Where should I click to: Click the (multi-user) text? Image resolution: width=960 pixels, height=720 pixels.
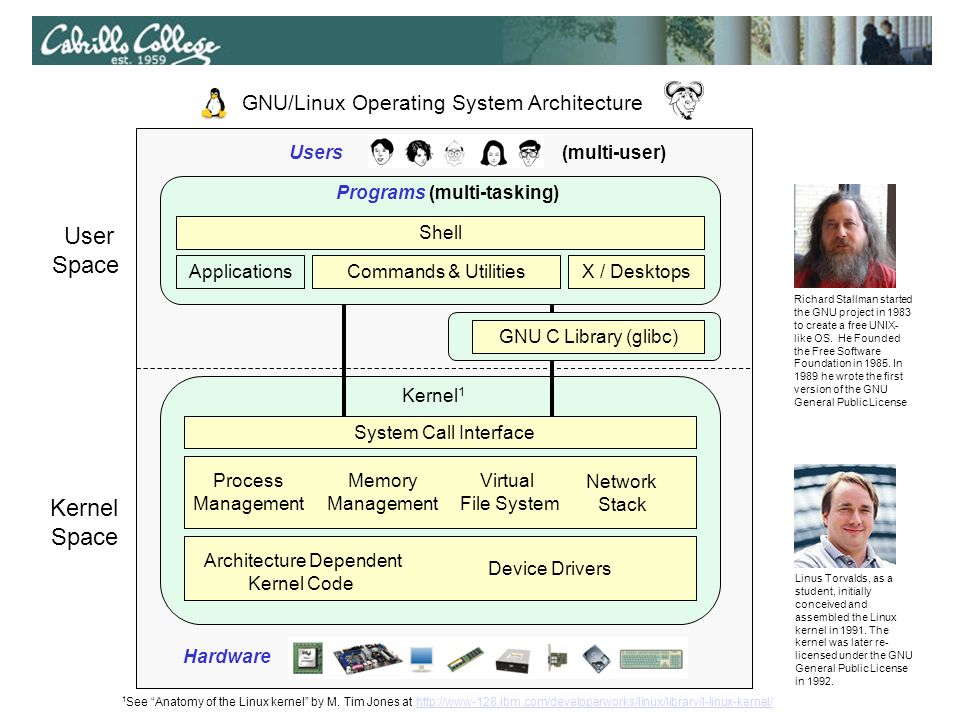point(613,152)
